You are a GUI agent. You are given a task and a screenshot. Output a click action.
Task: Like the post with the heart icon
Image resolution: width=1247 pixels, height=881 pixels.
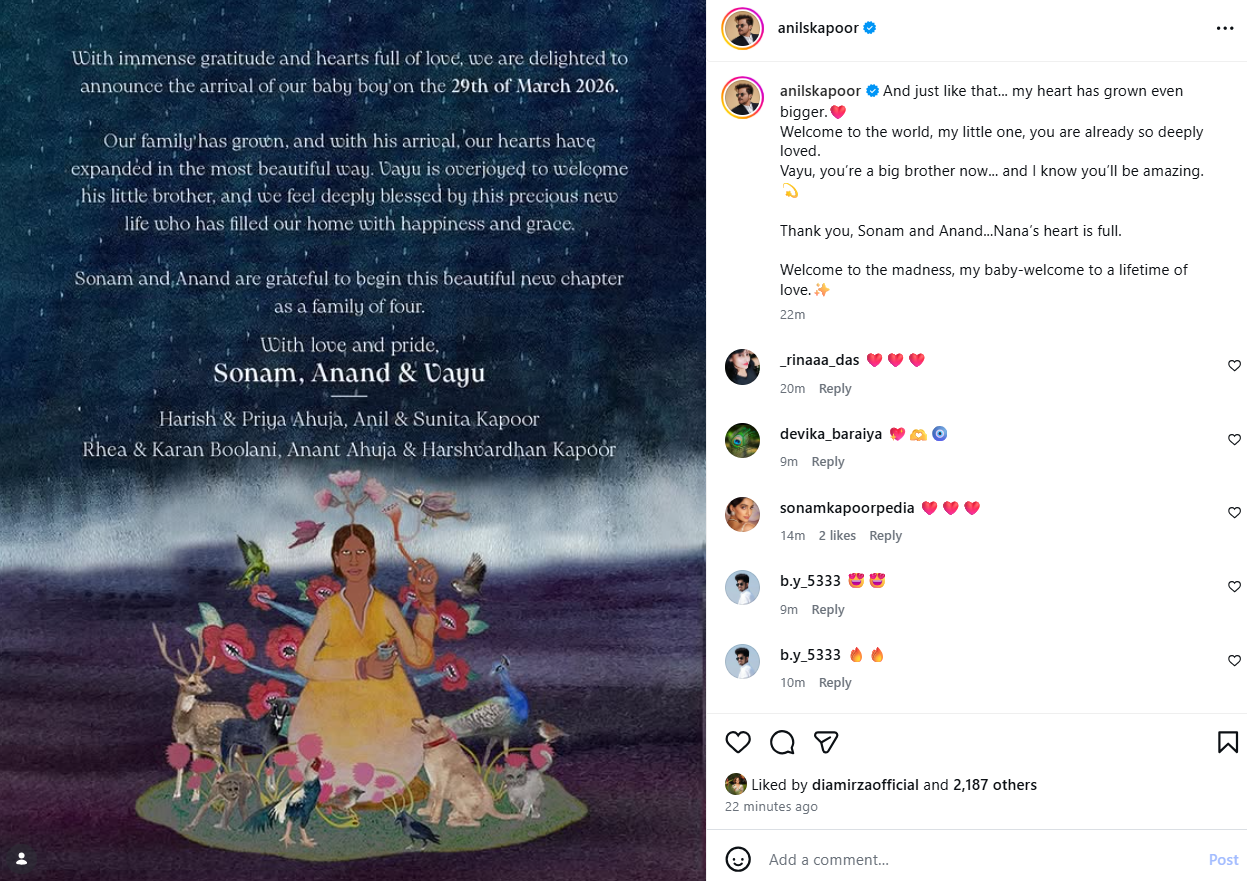coord(738,742)
